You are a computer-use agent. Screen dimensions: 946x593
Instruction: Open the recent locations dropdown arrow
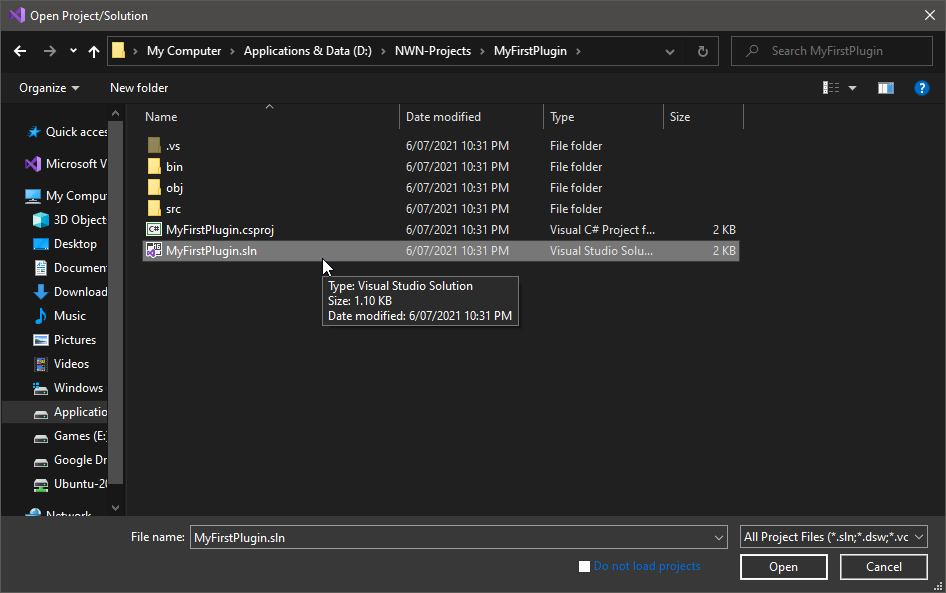click(73, 51)
